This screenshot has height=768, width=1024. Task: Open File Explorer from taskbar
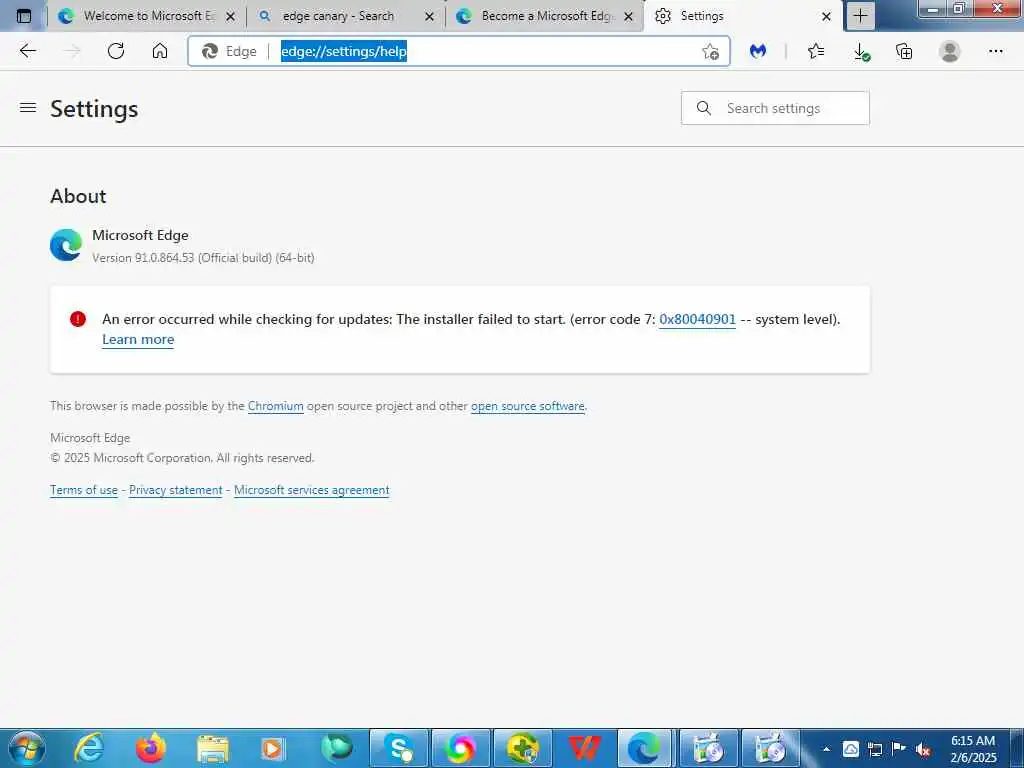pyautogui.click(x=213, y=748)
